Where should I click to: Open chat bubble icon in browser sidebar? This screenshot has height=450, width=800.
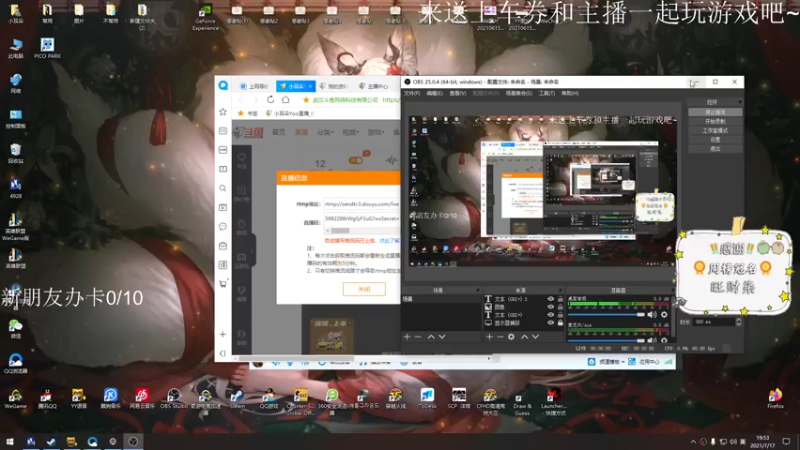[x=223, y=227]
